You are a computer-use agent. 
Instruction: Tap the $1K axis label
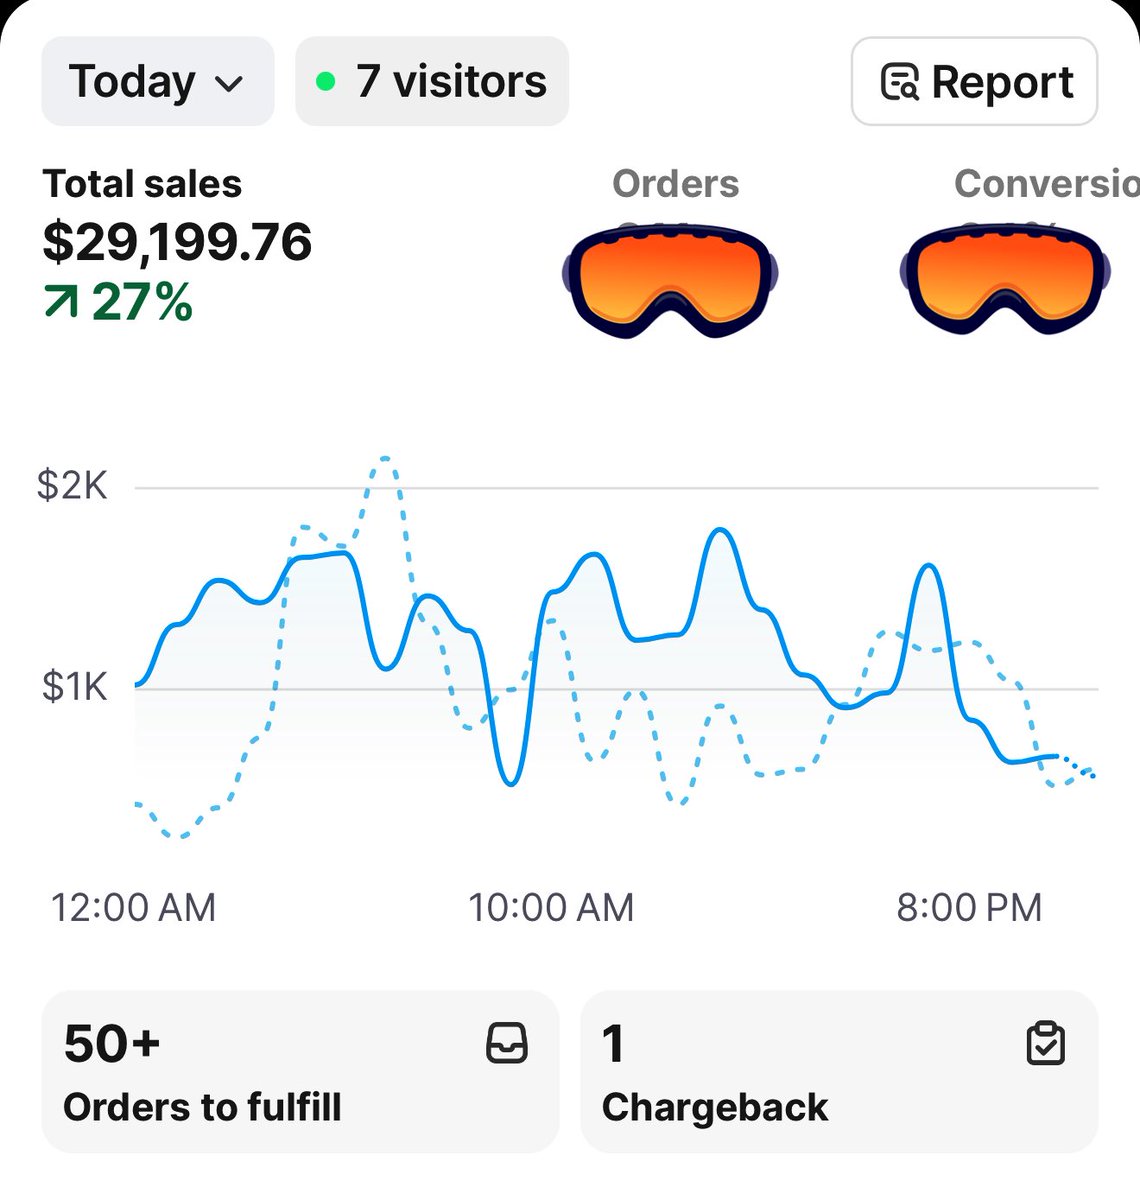tap(74, 687)
